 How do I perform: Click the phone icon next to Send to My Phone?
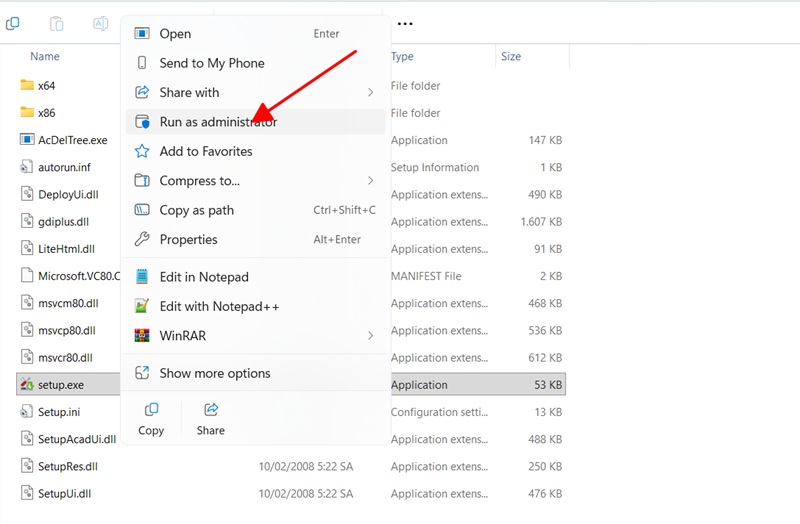(x=142, y=63)
